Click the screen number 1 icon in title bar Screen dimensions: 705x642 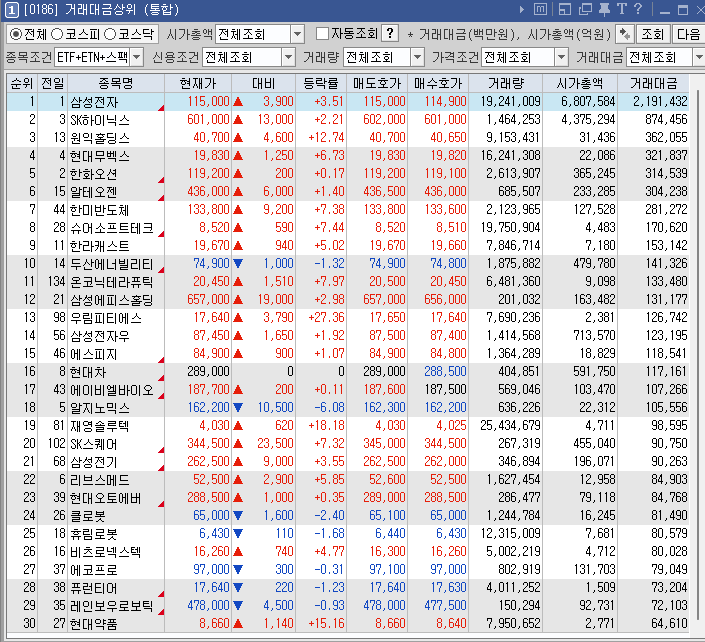pos(11,10)
